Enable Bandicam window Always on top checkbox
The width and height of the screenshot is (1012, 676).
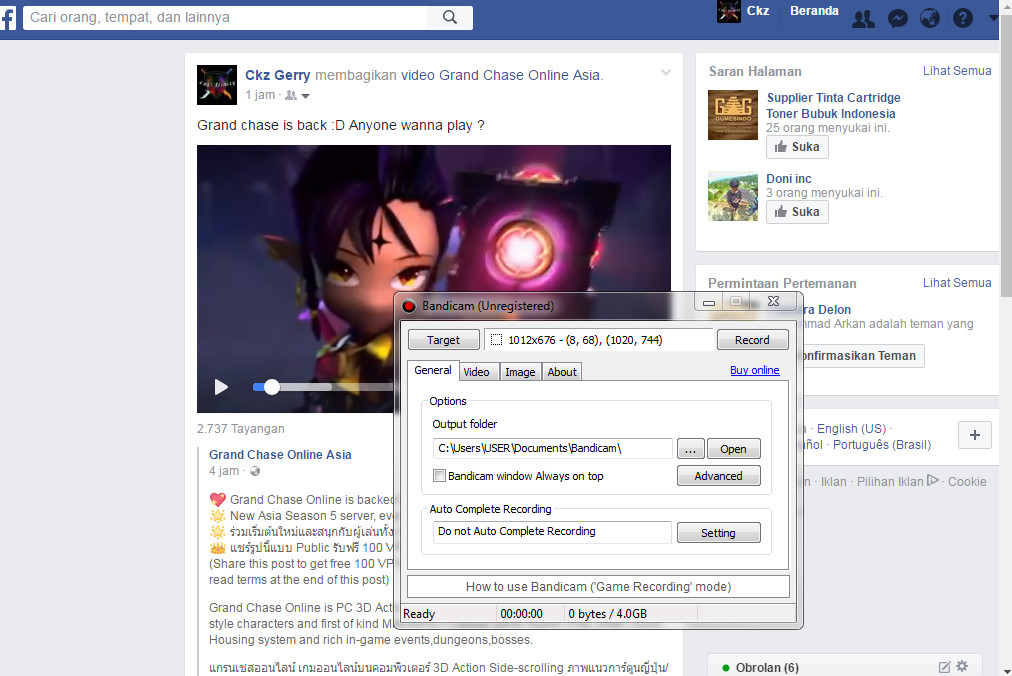point(440,476)
